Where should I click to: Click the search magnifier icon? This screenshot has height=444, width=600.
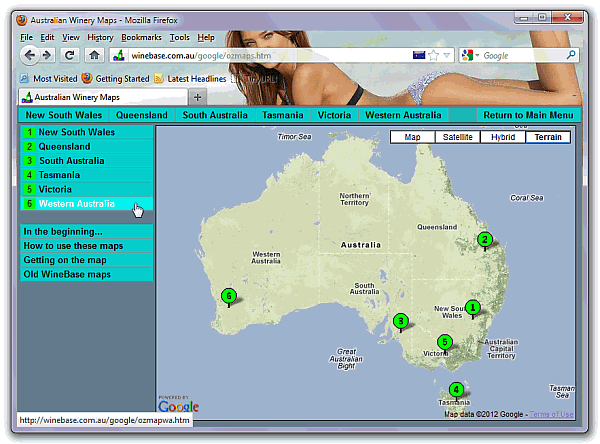[571, 55]
